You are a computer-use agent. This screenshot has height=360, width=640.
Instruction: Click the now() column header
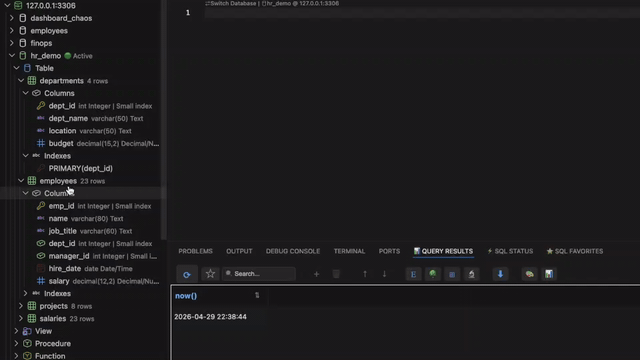coord(186,296)
